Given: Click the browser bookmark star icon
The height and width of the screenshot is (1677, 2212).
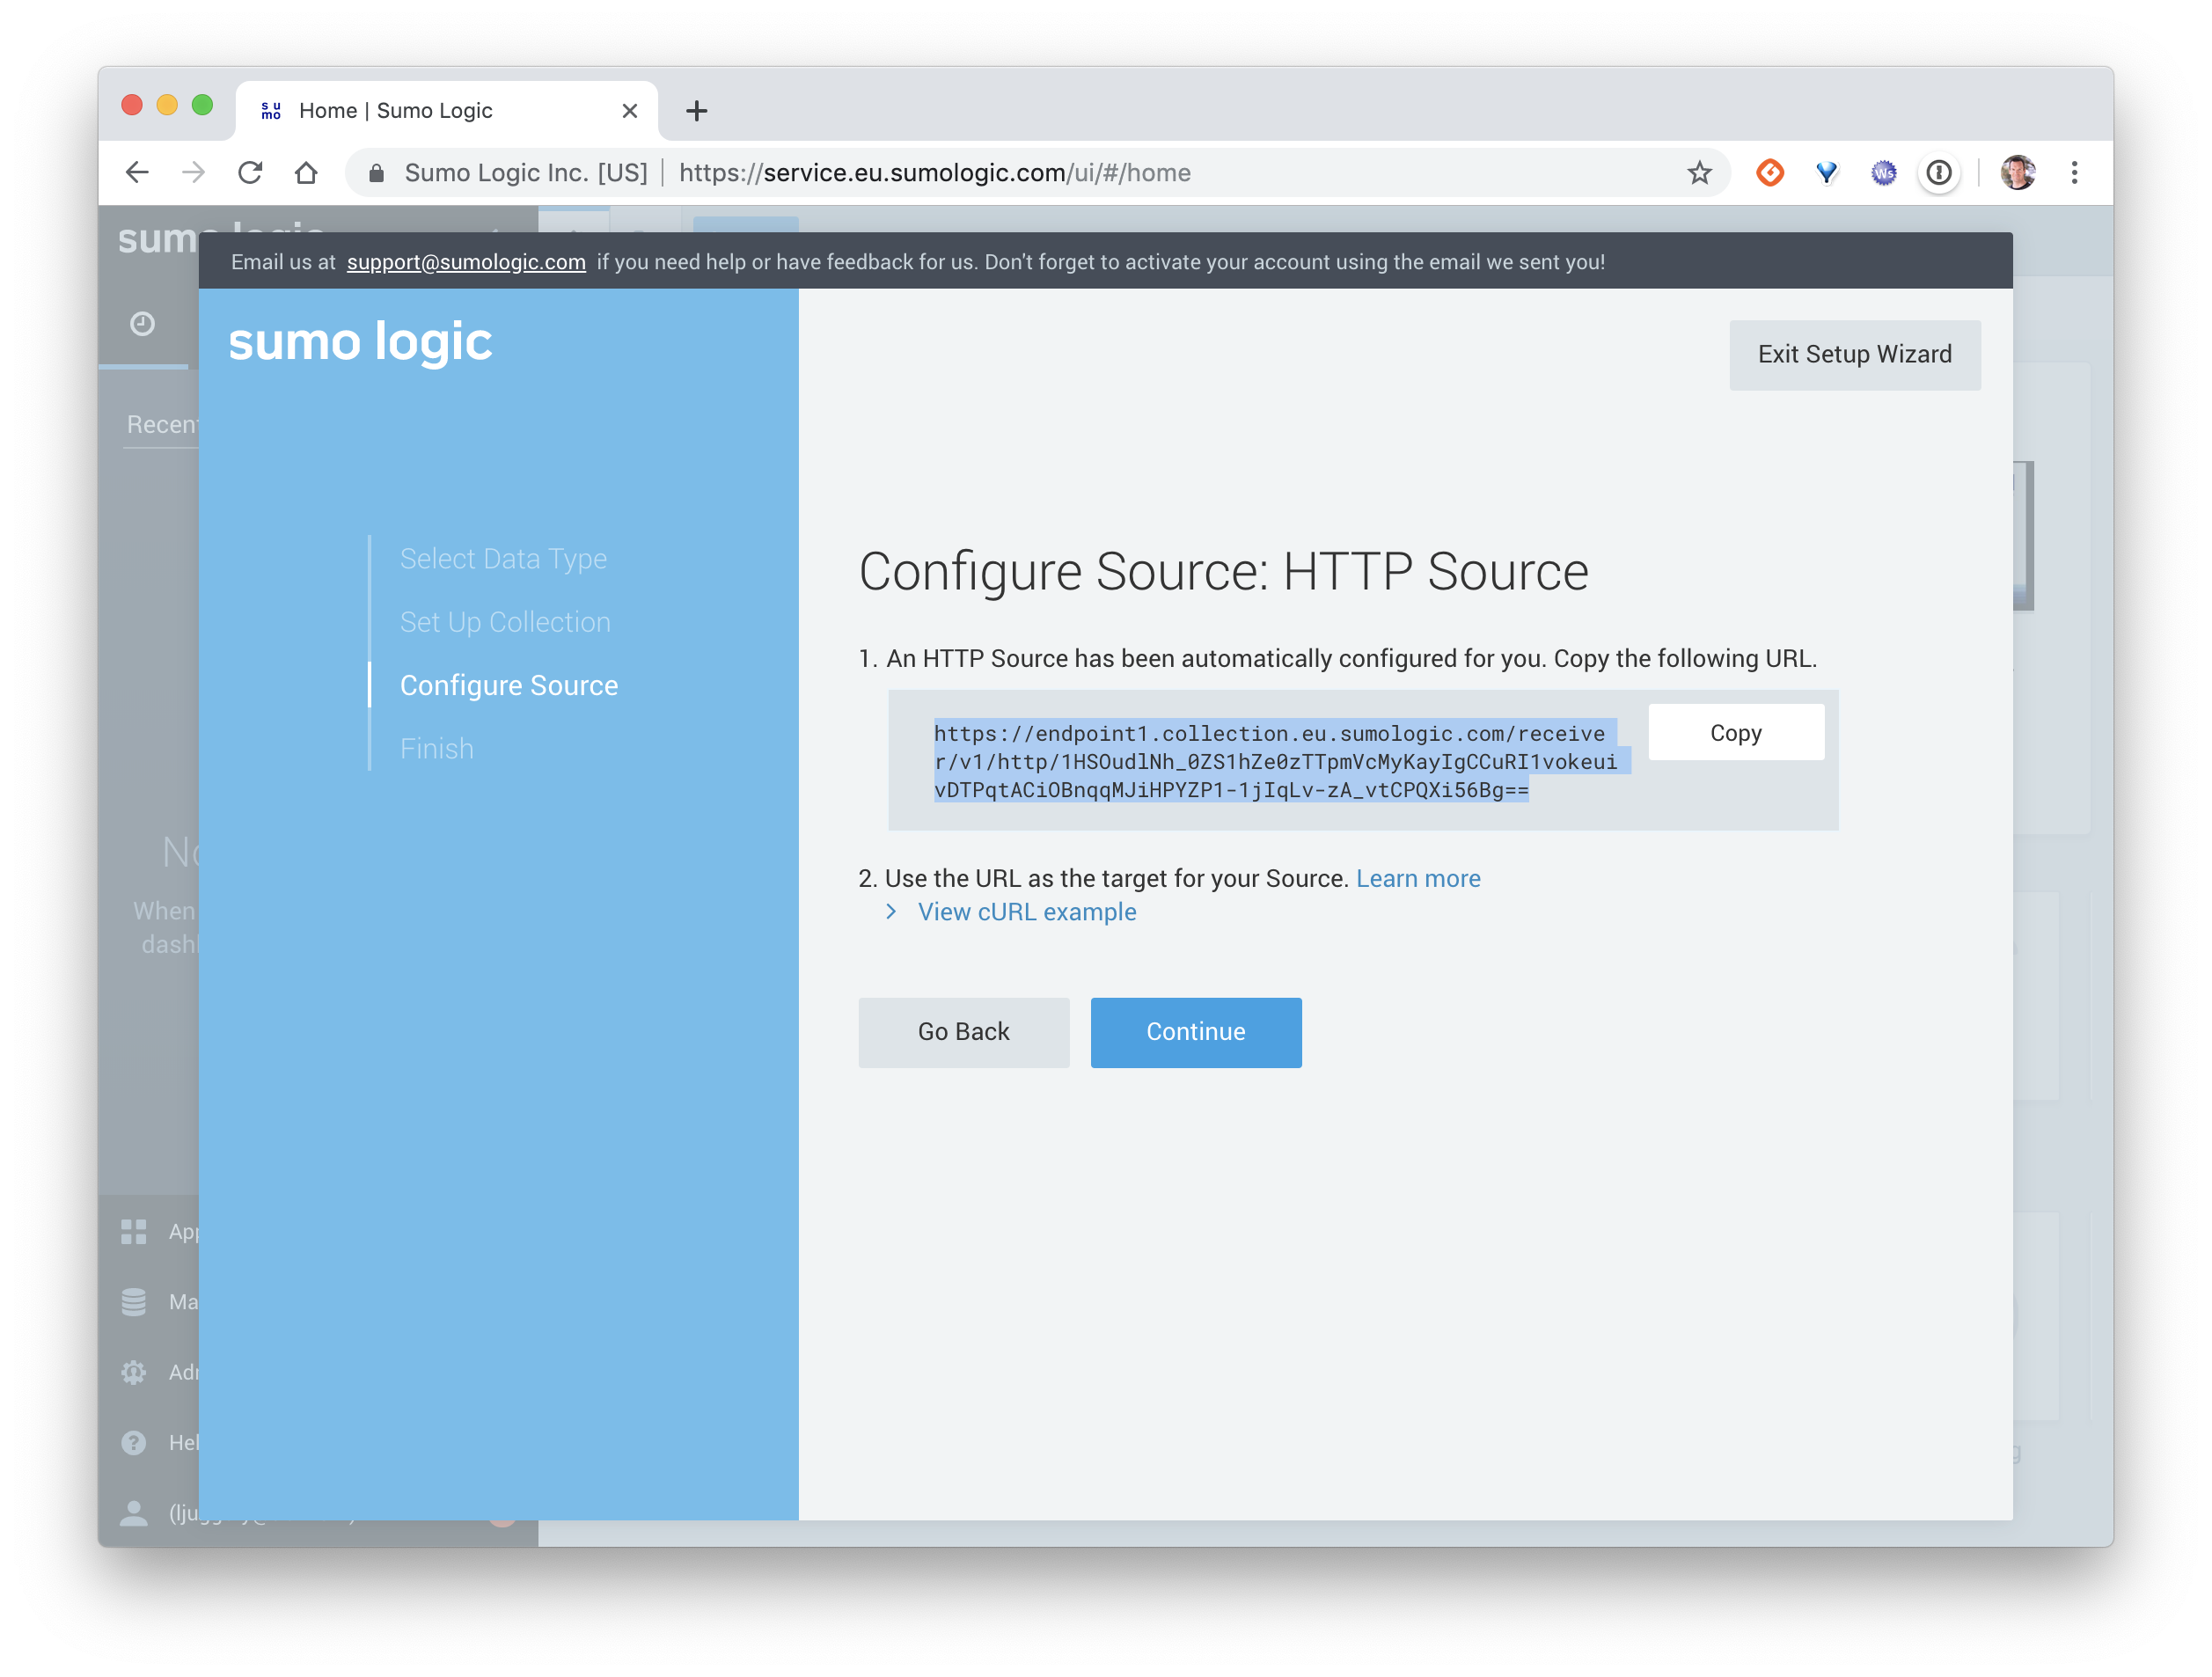Looking at the screenshot, I should tap(1700, 172).
